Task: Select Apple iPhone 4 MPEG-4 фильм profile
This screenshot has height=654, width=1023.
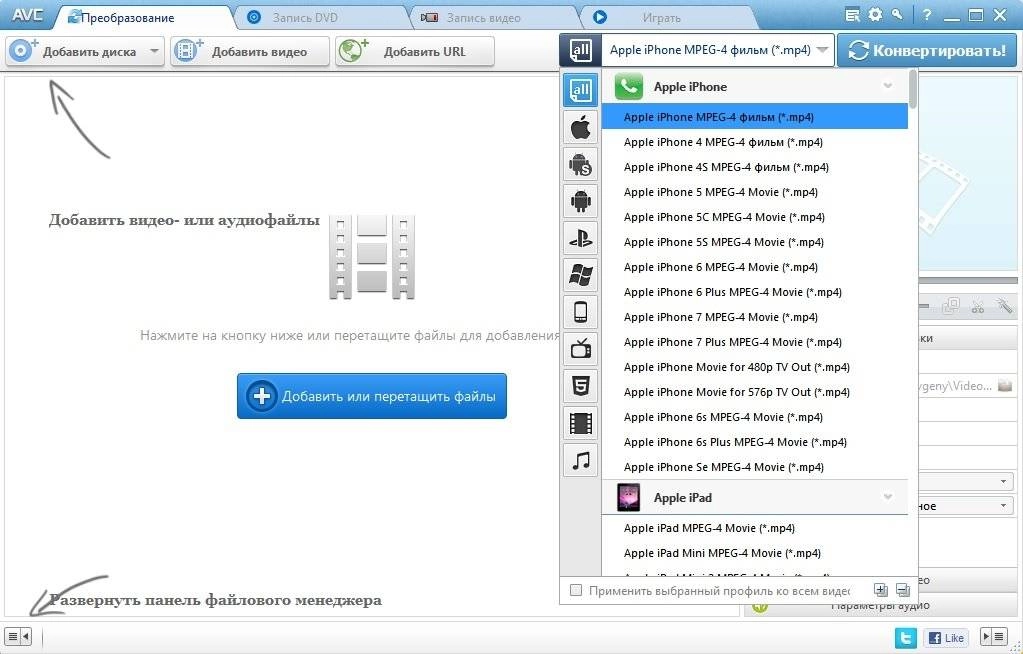Action: point(754,142)
